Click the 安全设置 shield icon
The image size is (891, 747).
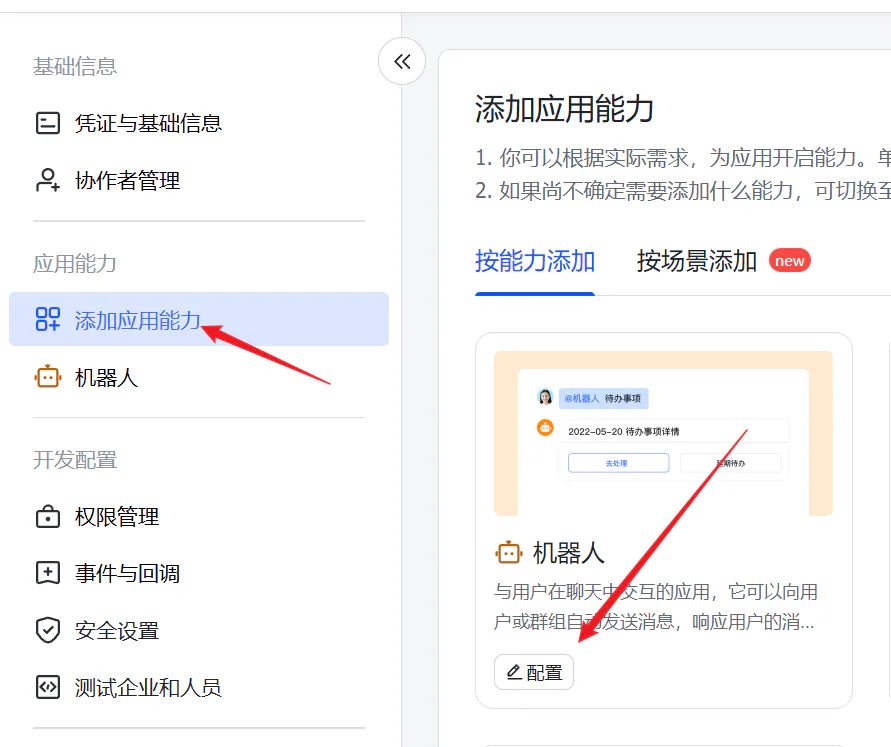48,631
